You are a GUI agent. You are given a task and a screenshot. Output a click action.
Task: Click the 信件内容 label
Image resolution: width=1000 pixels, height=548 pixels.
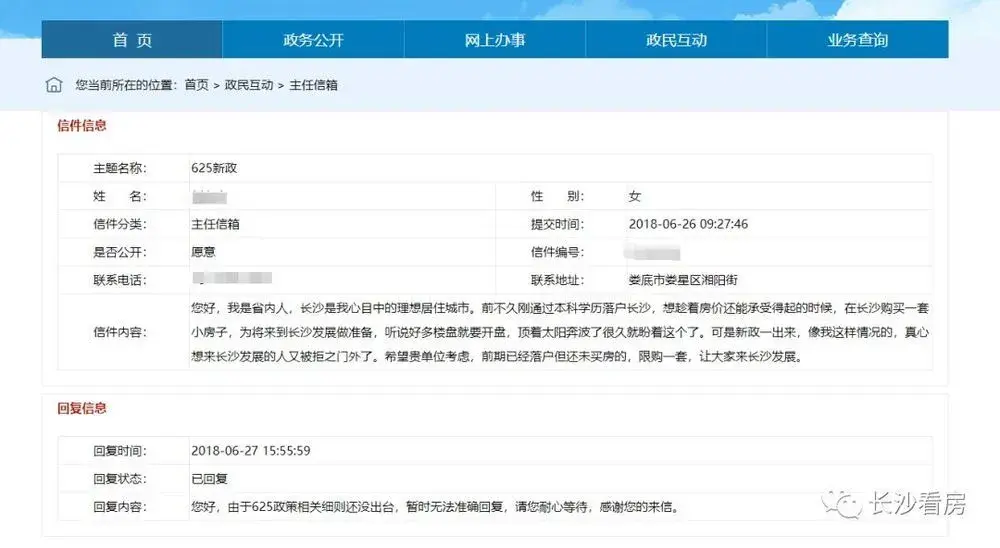pyautogui.click(x=120, y=332)
